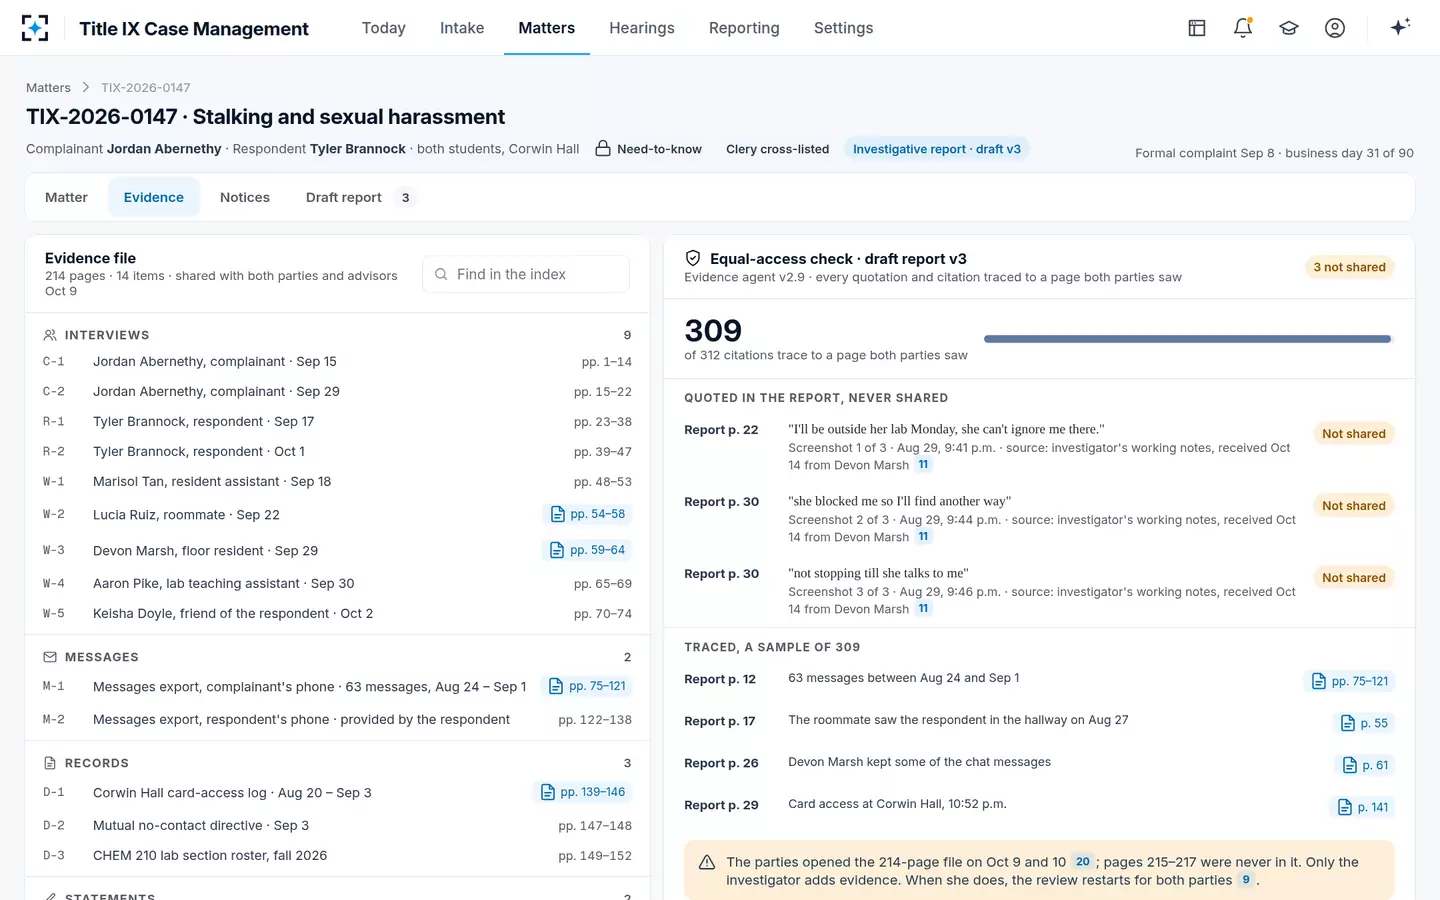Screen dimensions: 1440x900
Task: Open the Hearings section
Action: coord(642,28)
